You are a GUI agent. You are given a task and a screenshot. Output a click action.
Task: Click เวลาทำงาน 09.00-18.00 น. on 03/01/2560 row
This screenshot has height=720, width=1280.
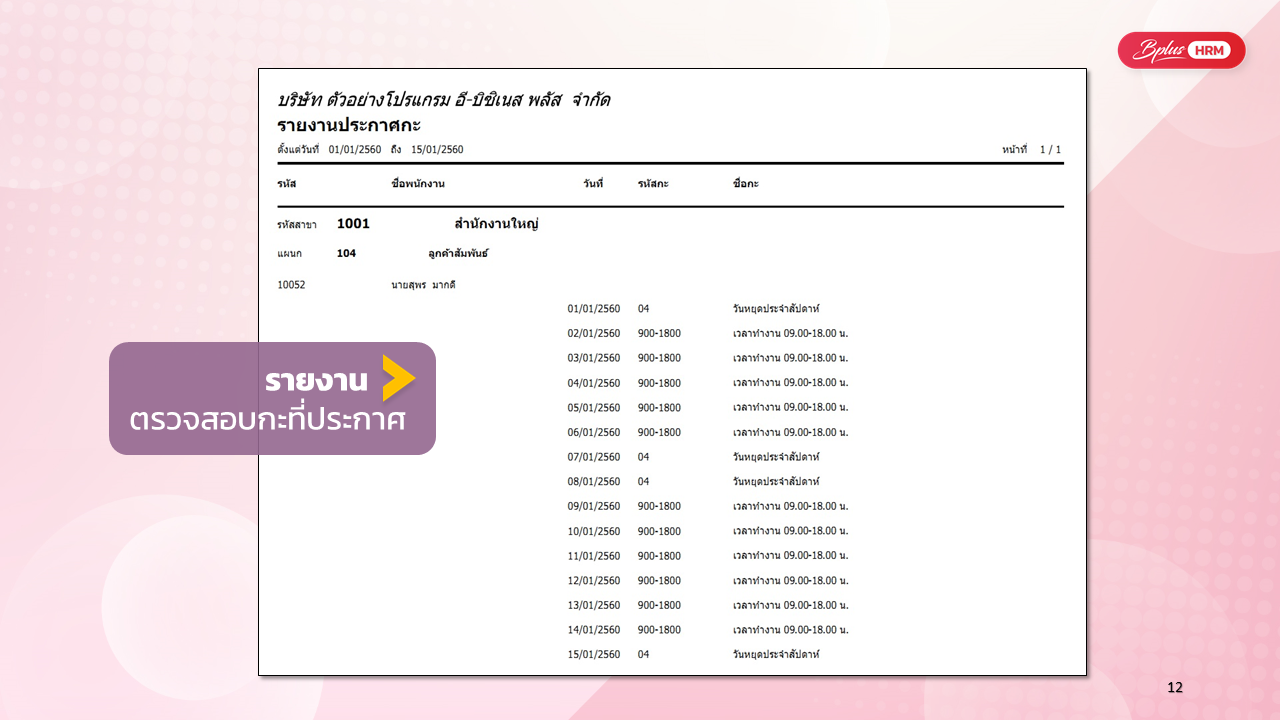pos(790,358)
